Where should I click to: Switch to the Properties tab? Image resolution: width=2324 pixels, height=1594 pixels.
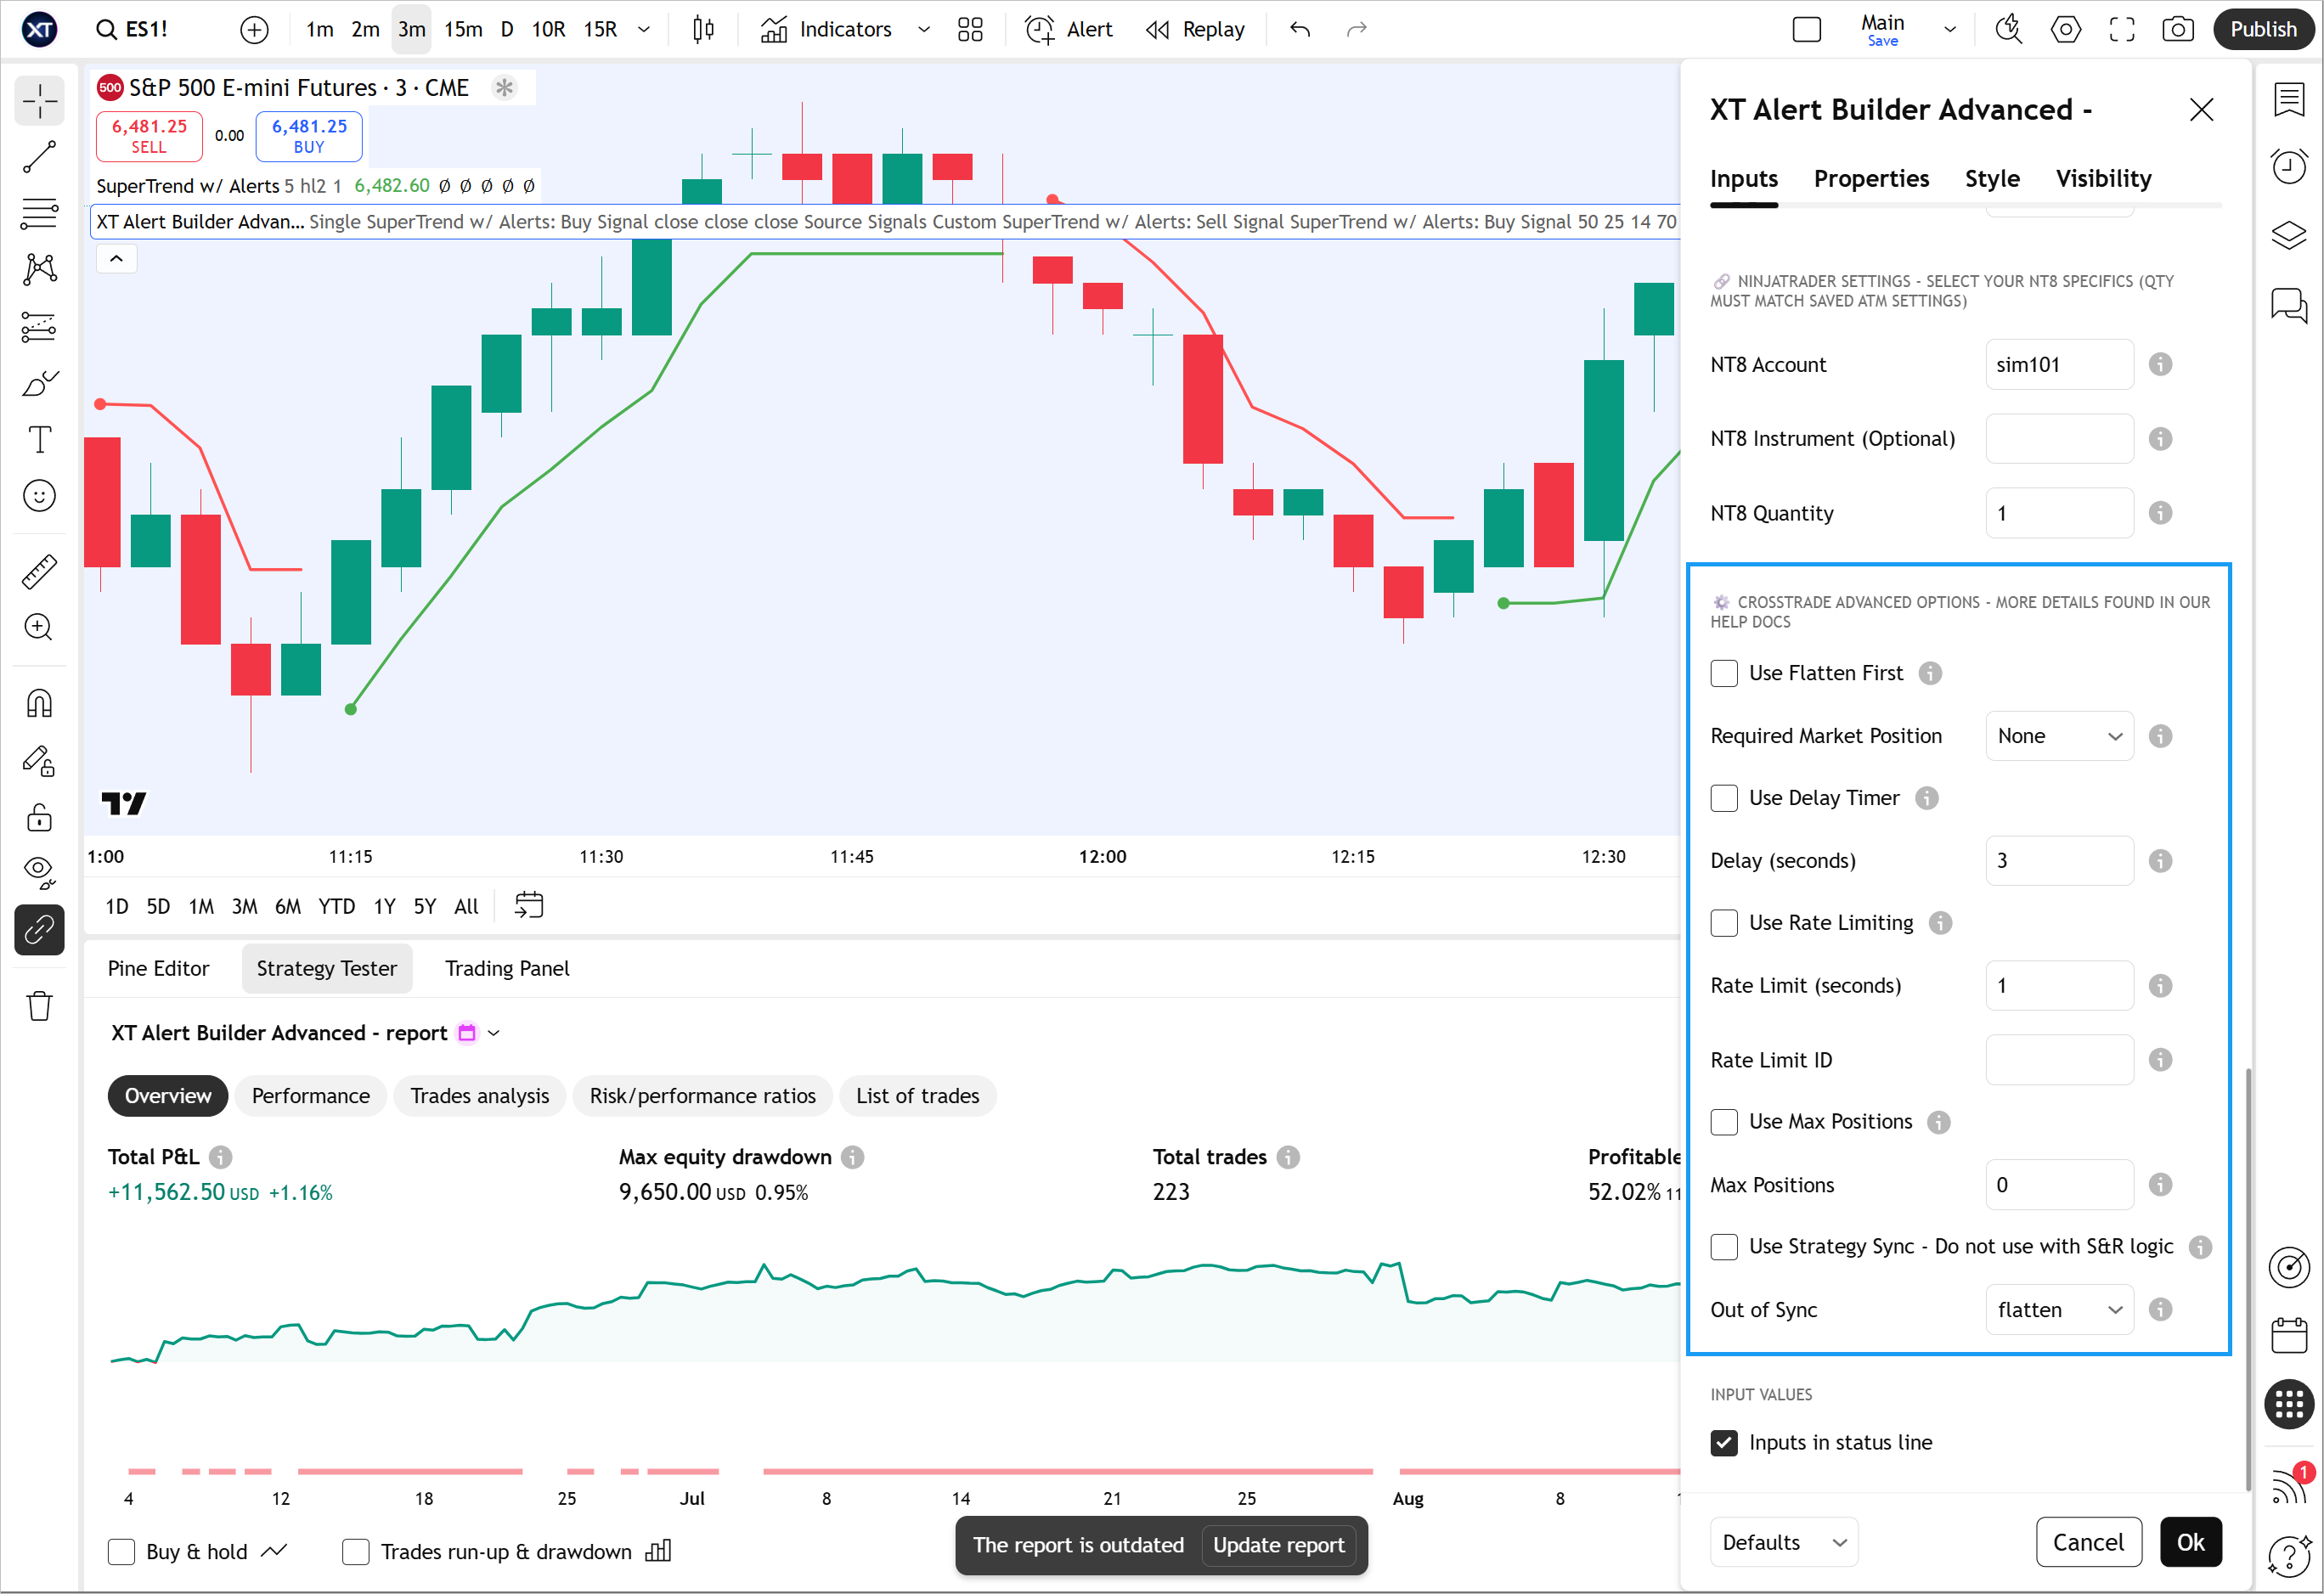coord(1871,178)
